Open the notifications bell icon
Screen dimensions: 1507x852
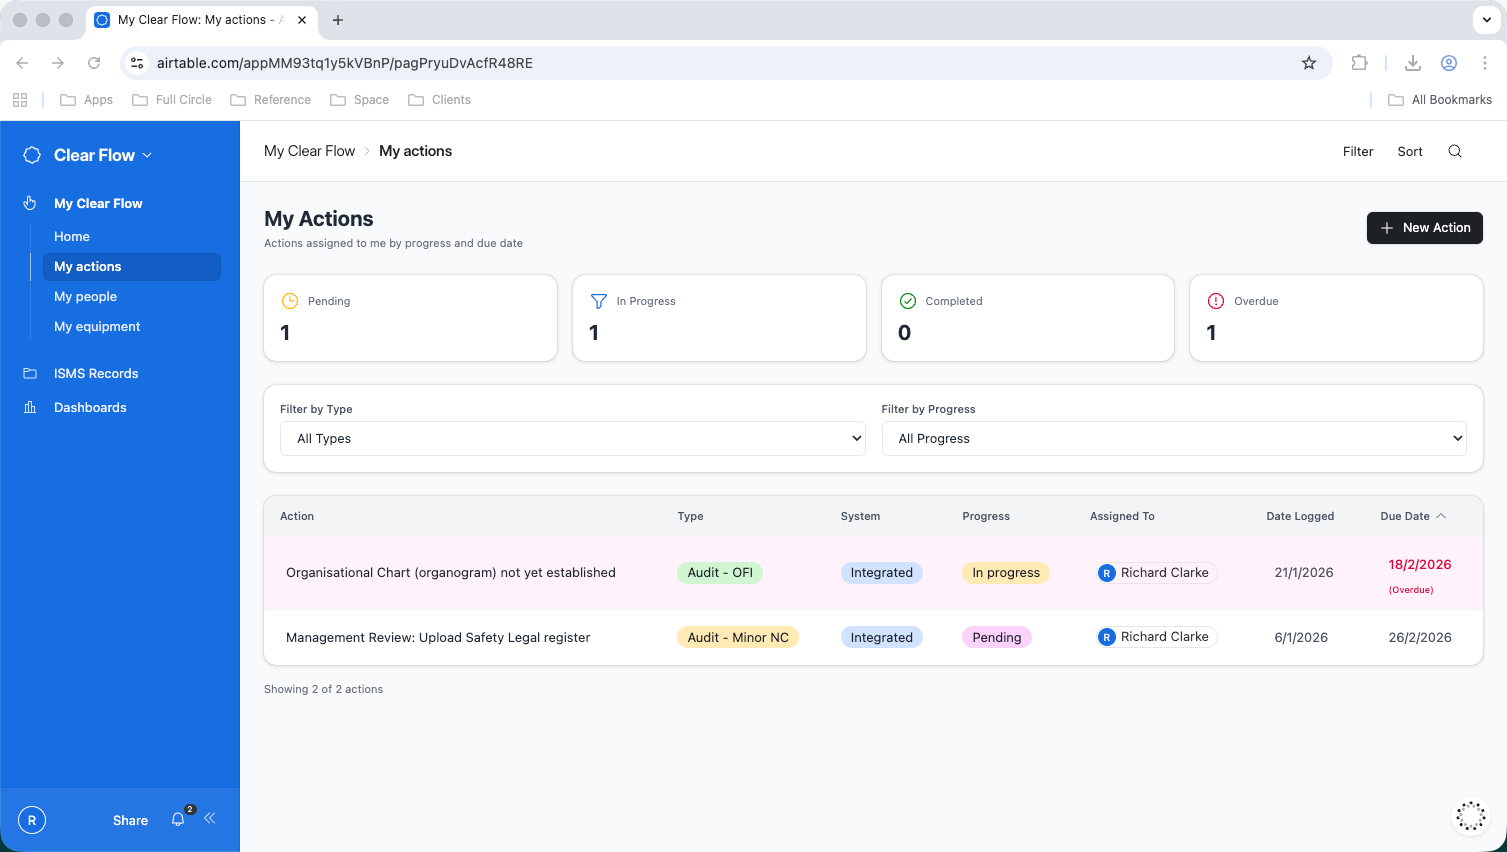click(x=178, y=820)
